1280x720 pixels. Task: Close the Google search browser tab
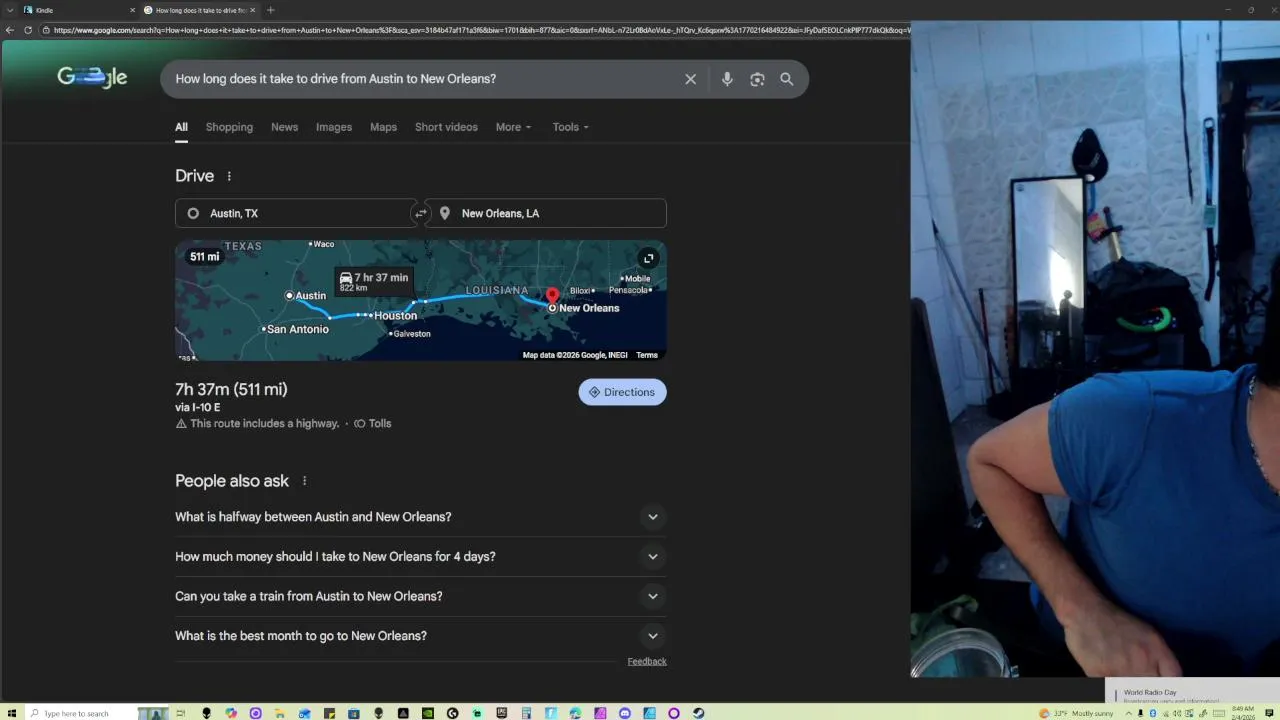pyautogui.click(x=252, y=10)
